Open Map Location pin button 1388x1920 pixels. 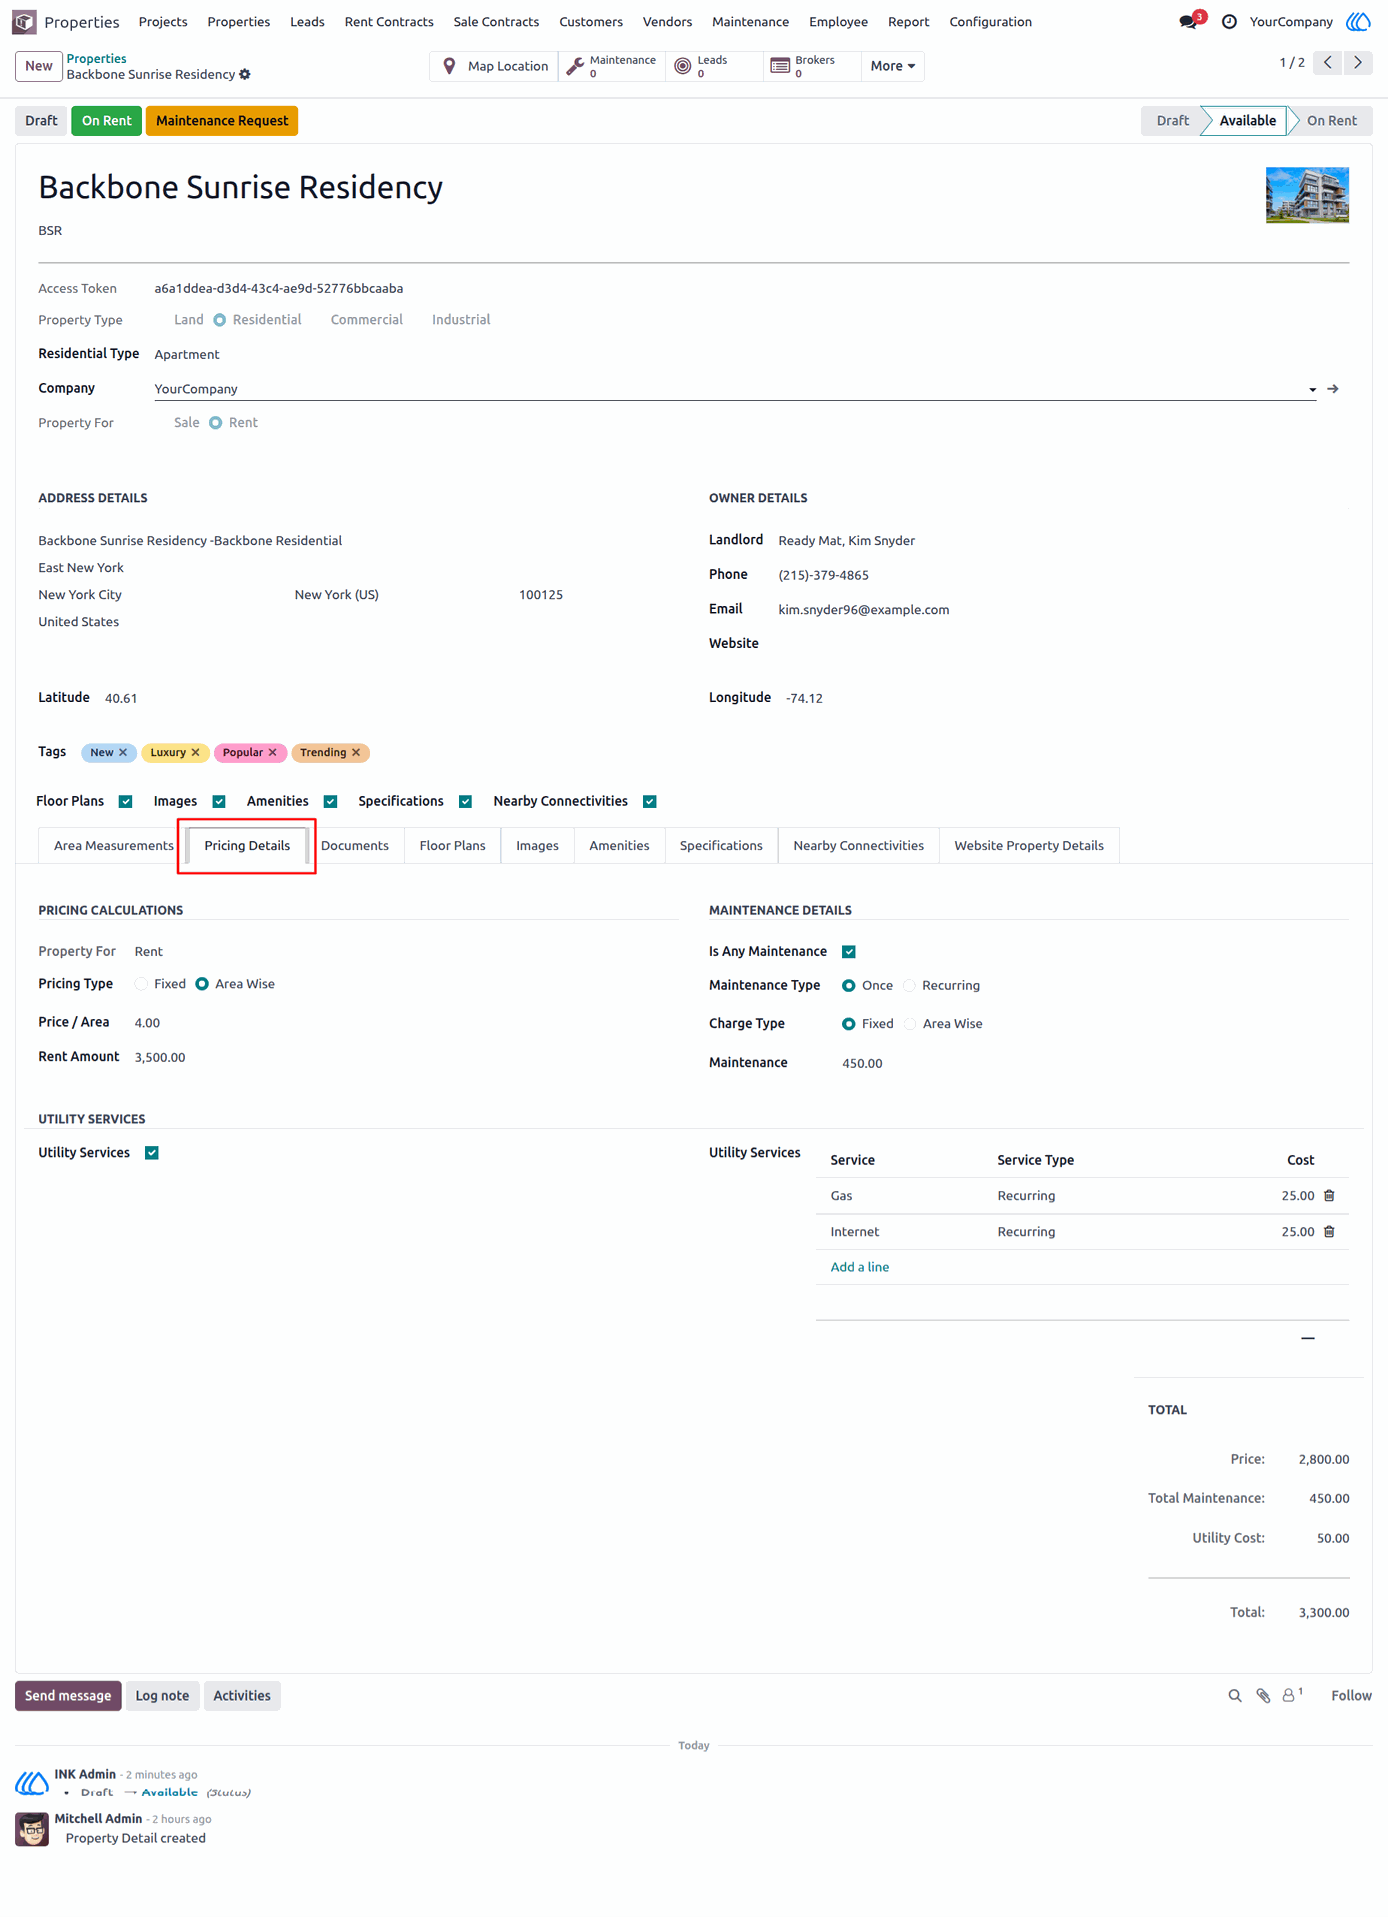click(495, 66)
